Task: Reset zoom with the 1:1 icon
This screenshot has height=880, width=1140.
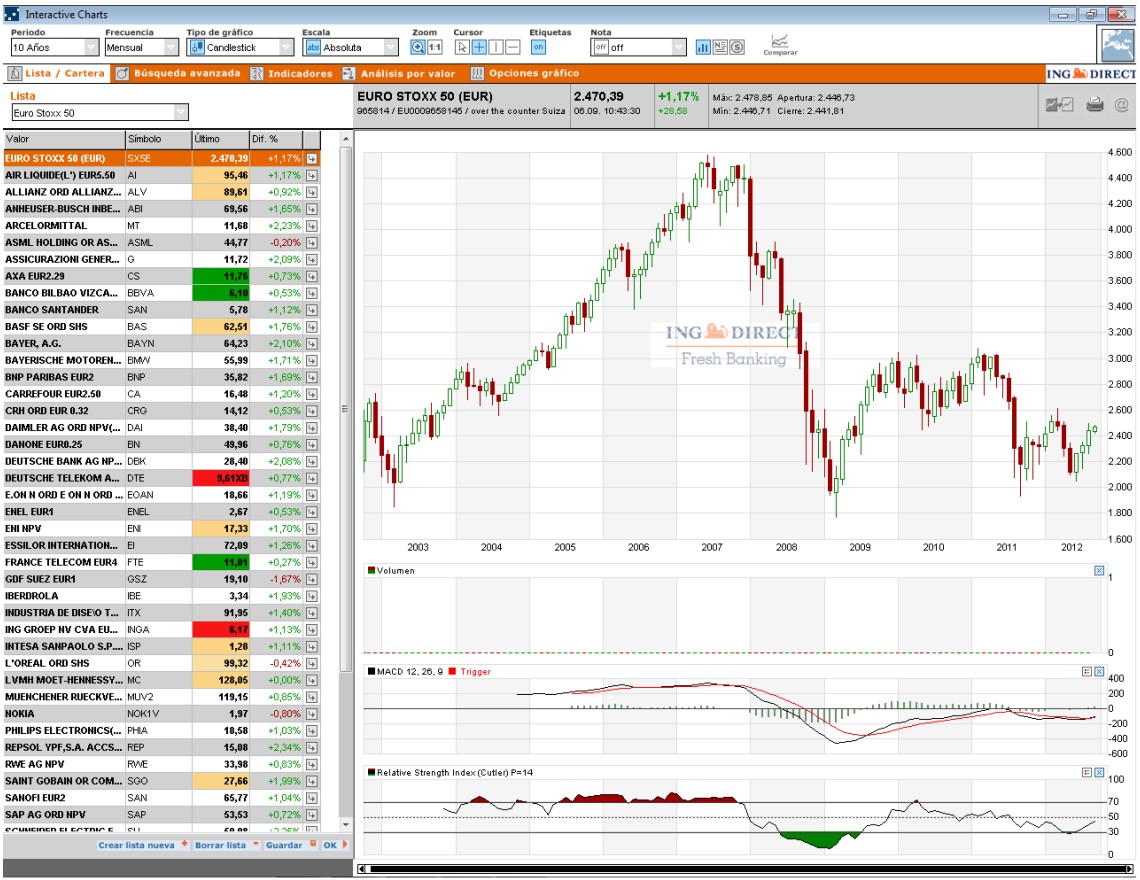Action: point(435,47)
